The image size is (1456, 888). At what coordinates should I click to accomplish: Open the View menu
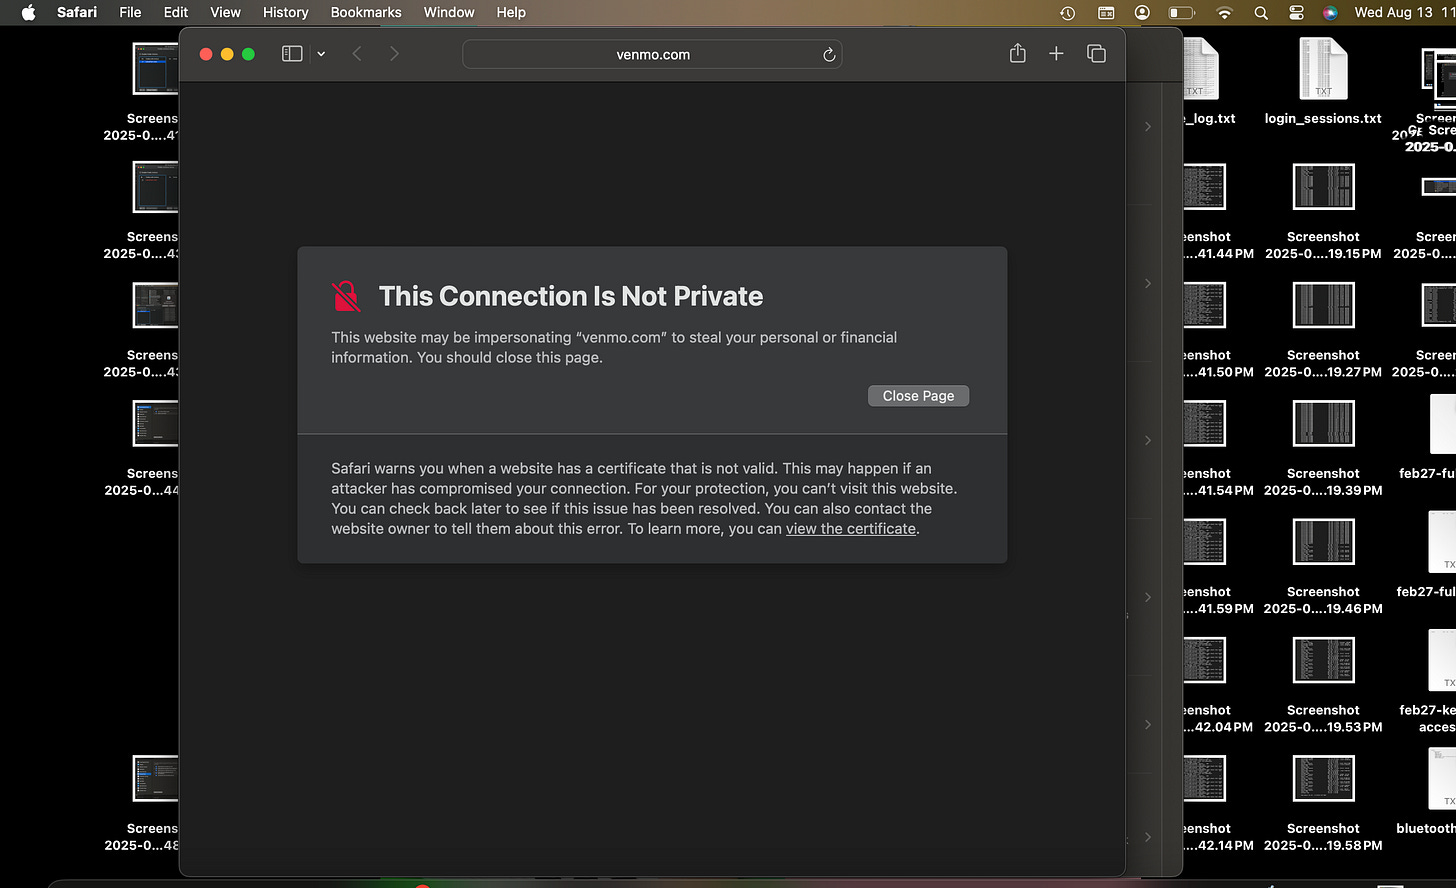225,13
